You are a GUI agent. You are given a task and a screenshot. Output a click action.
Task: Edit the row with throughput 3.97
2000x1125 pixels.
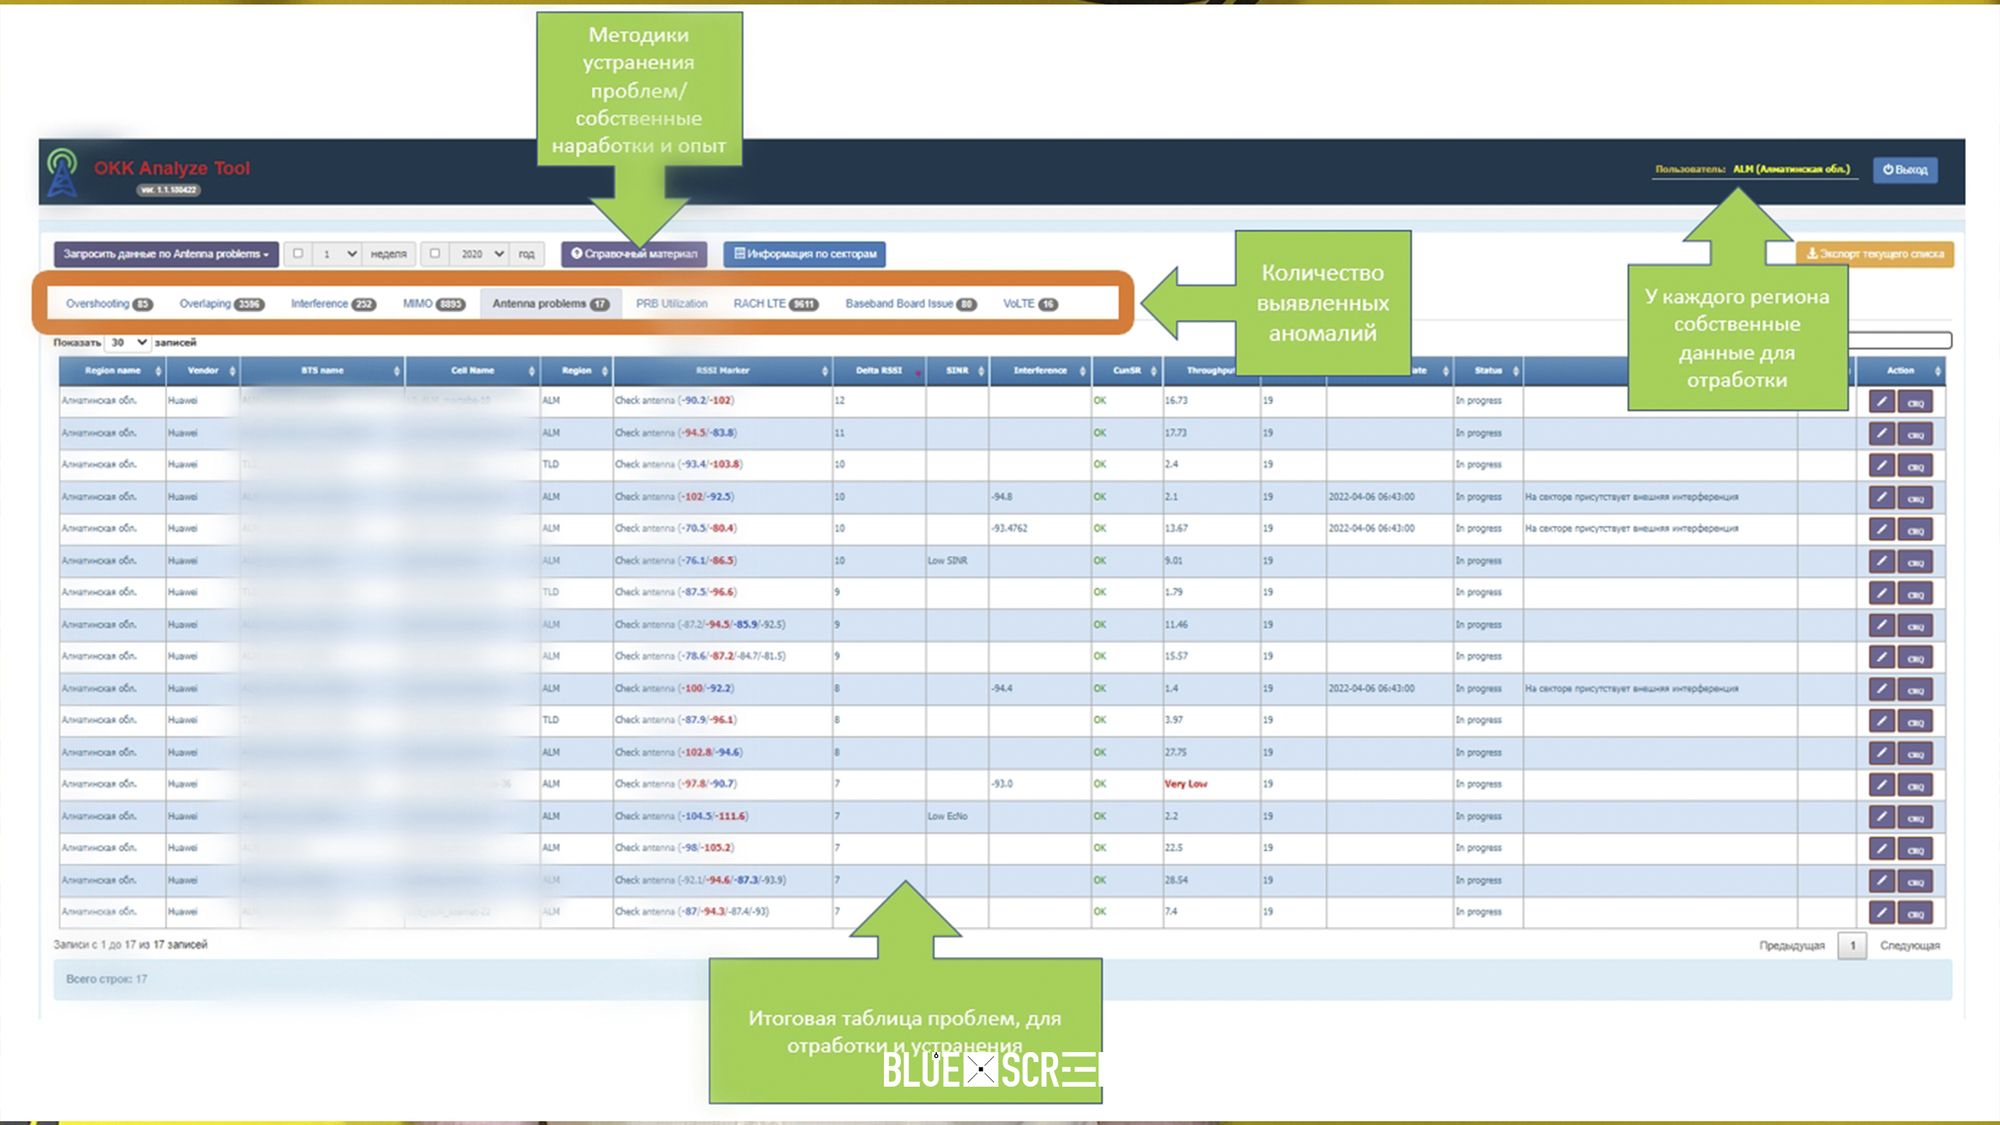click(x=1881, y=722)
